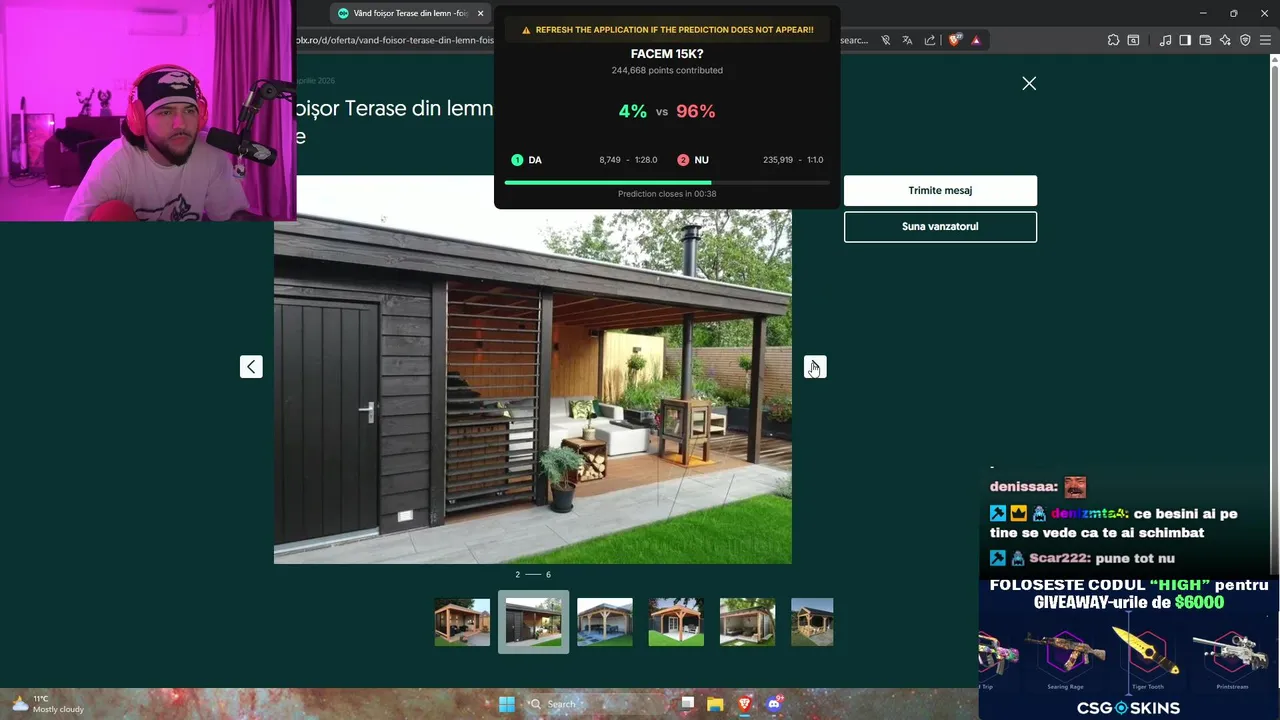Select the fifth thumbnail in gallery strip
The width and height of the screenshot is (1280, 720).
747,622
